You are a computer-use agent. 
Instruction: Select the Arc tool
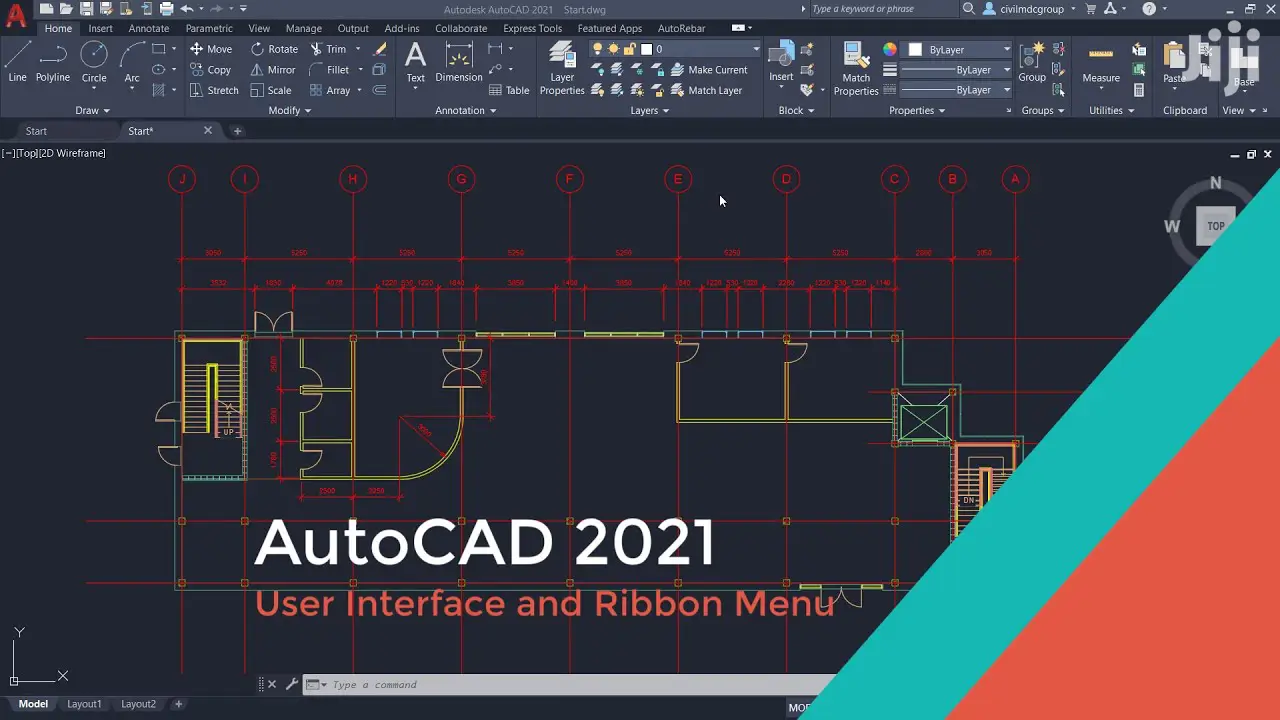pos(132,62)
